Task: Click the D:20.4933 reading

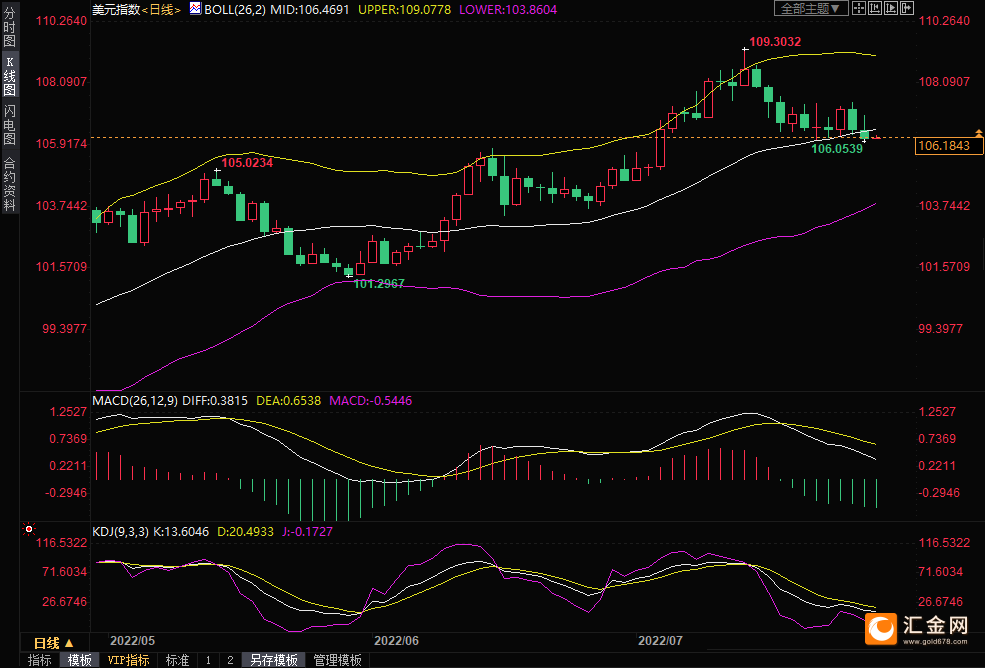Action: click(x=246, y=532)
